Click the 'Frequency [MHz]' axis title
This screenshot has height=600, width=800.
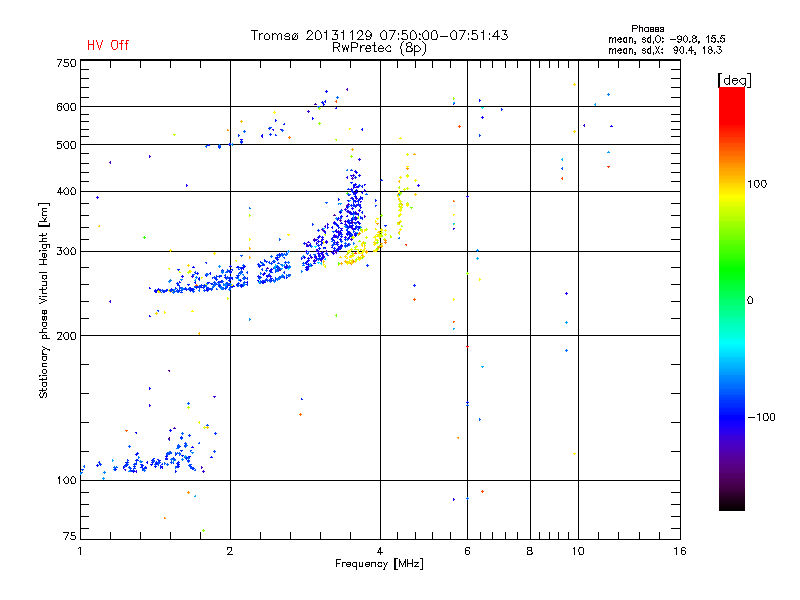[379, 564]
